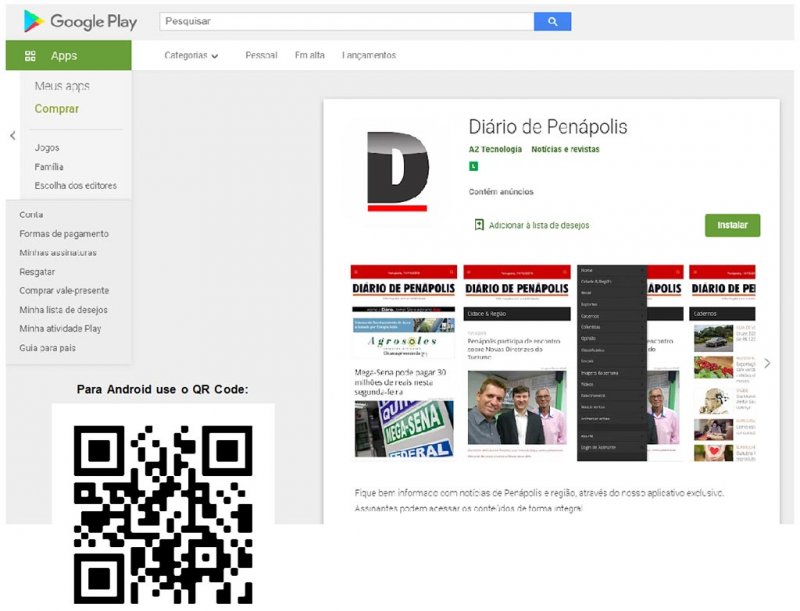Open Minhas assinaturas
Viewport: 800px width, 611px height.
[x=58, y=252]
